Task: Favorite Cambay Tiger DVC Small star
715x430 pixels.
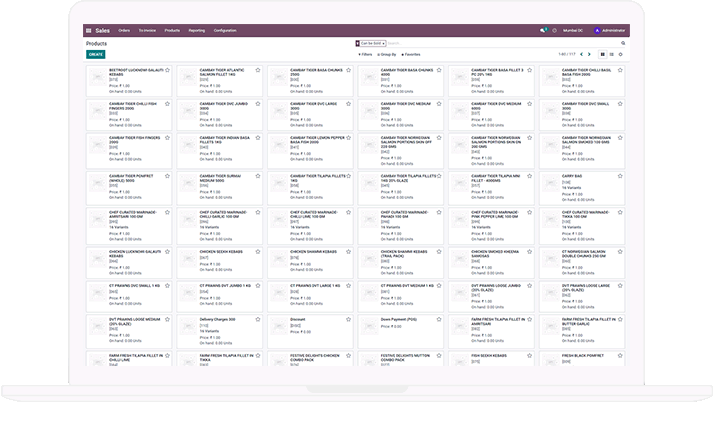Action: (620, 104)
